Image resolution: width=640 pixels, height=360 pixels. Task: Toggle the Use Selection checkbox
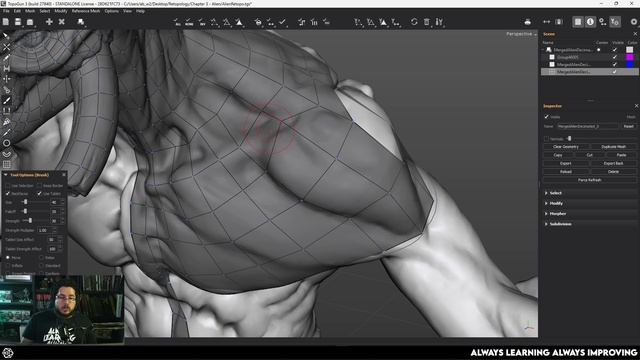[x=8, y=186]
